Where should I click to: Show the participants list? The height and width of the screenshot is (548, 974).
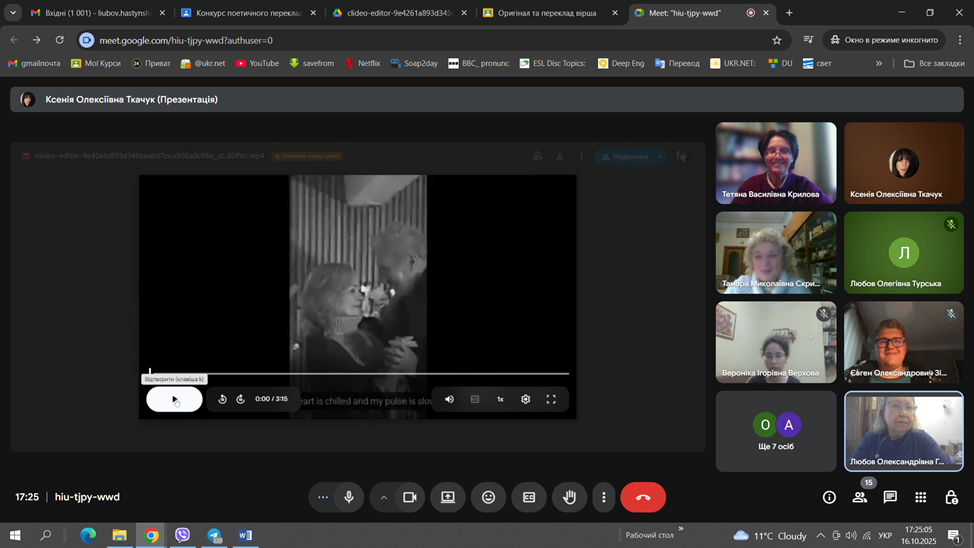point(859,497)
